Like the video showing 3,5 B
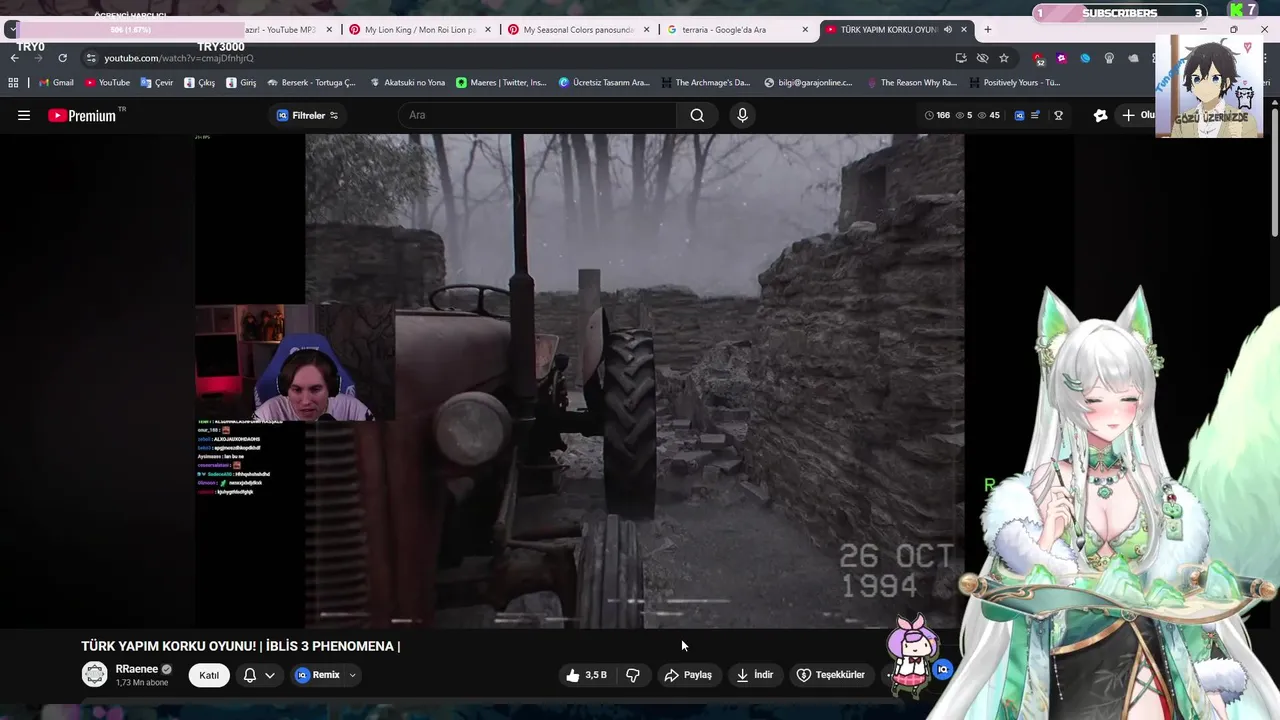This screenshot has width=1280, height=720. (x=587, y=675)
